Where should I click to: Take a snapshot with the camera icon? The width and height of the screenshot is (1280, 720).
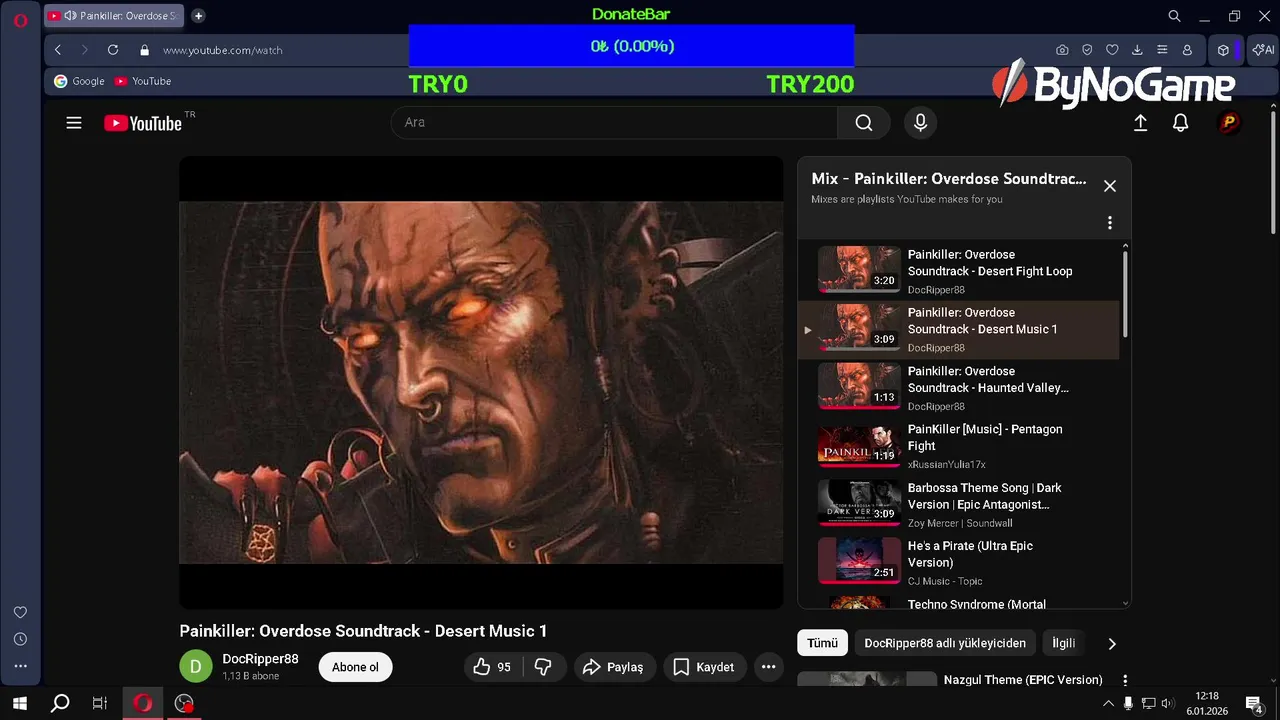[x=1062, y=50]
